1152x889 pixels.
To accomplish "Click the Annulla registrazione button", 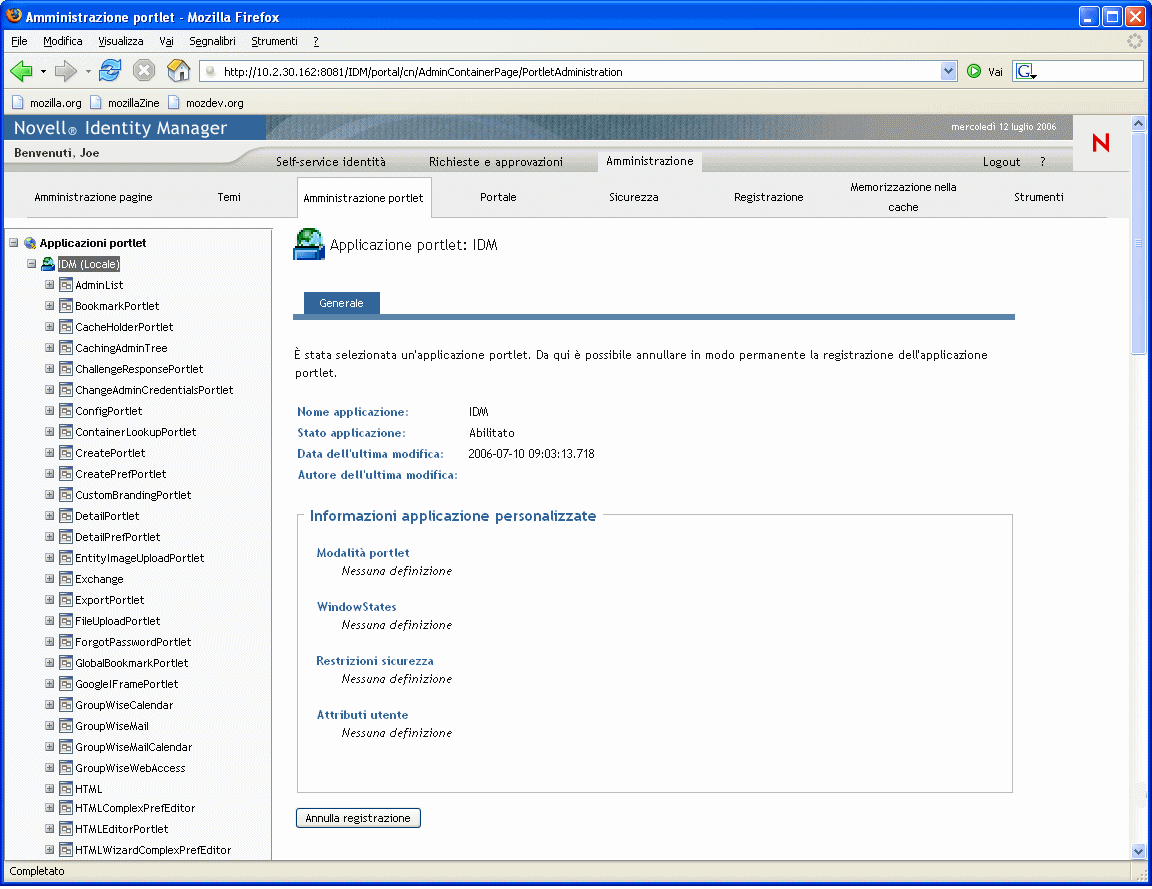I will pyautogui.click(x=358, y=818).
